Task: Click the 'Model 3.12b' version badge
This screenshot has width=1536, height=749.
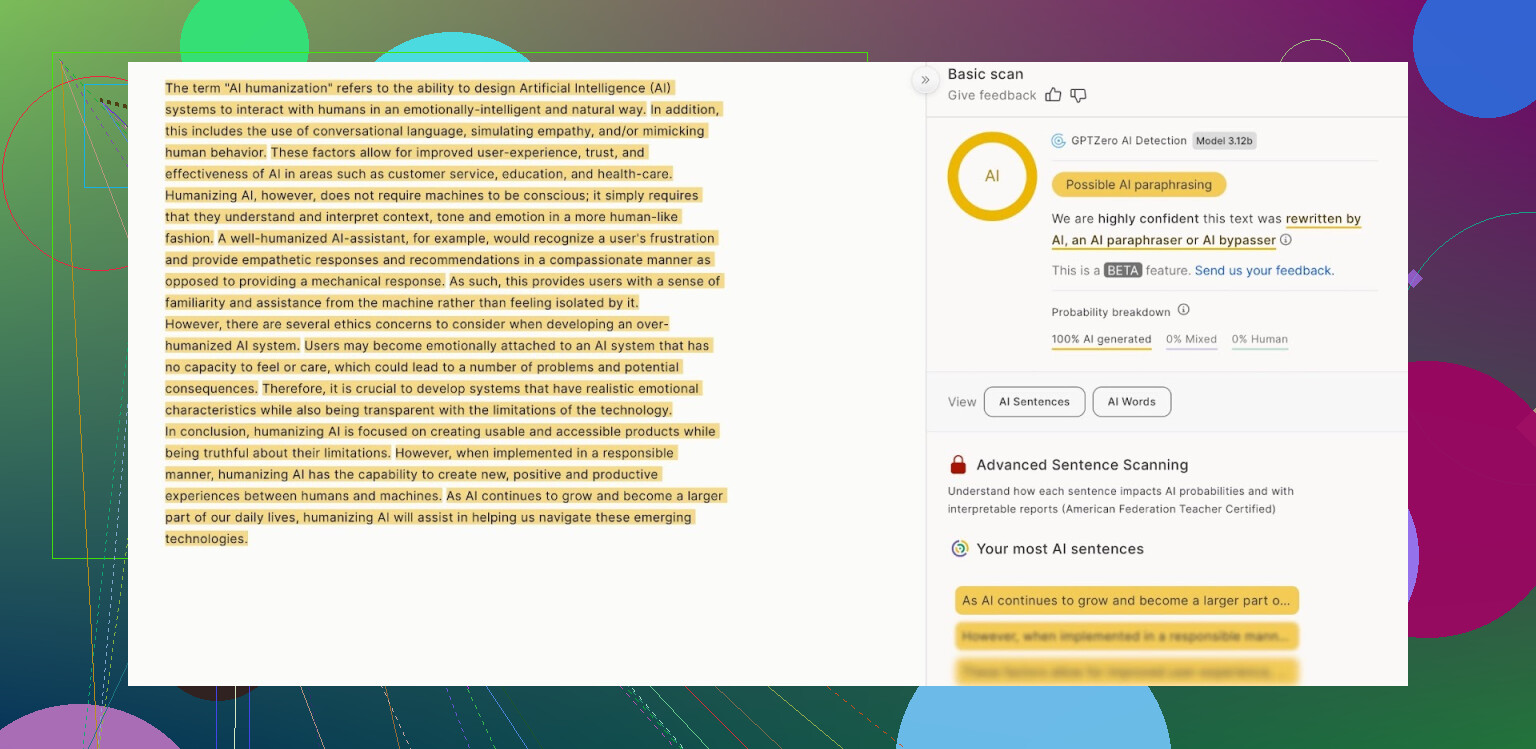Action: pos(1224,141)
